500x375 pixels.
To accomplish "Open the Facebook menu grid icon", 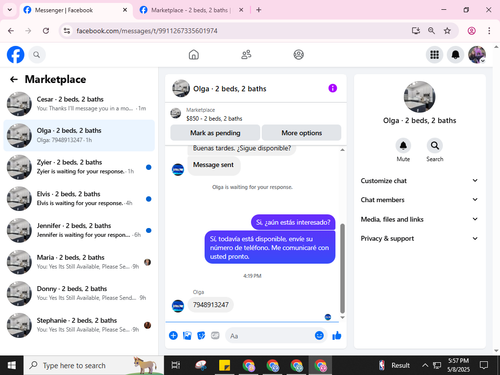I will [x=434, y=54].
